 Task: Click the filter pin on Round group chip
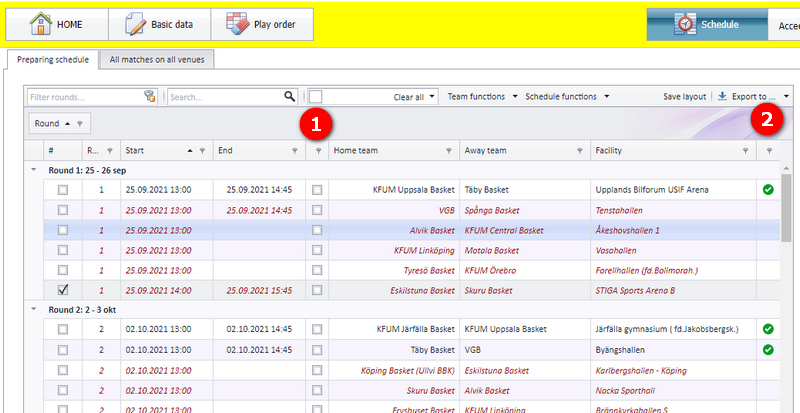coord(80,124)
